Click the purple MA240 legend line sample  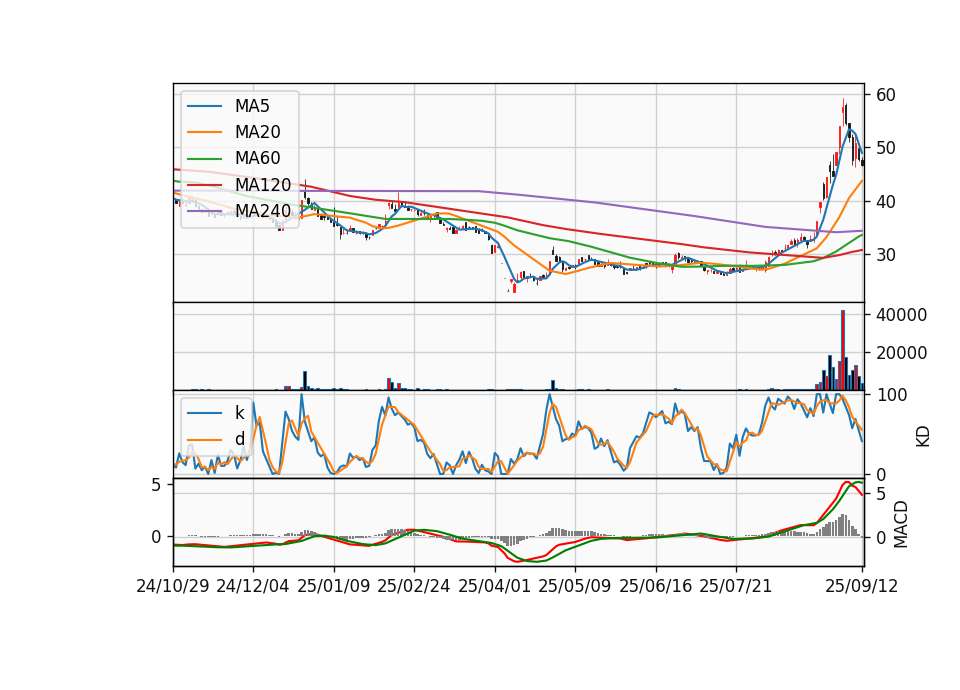204,211
